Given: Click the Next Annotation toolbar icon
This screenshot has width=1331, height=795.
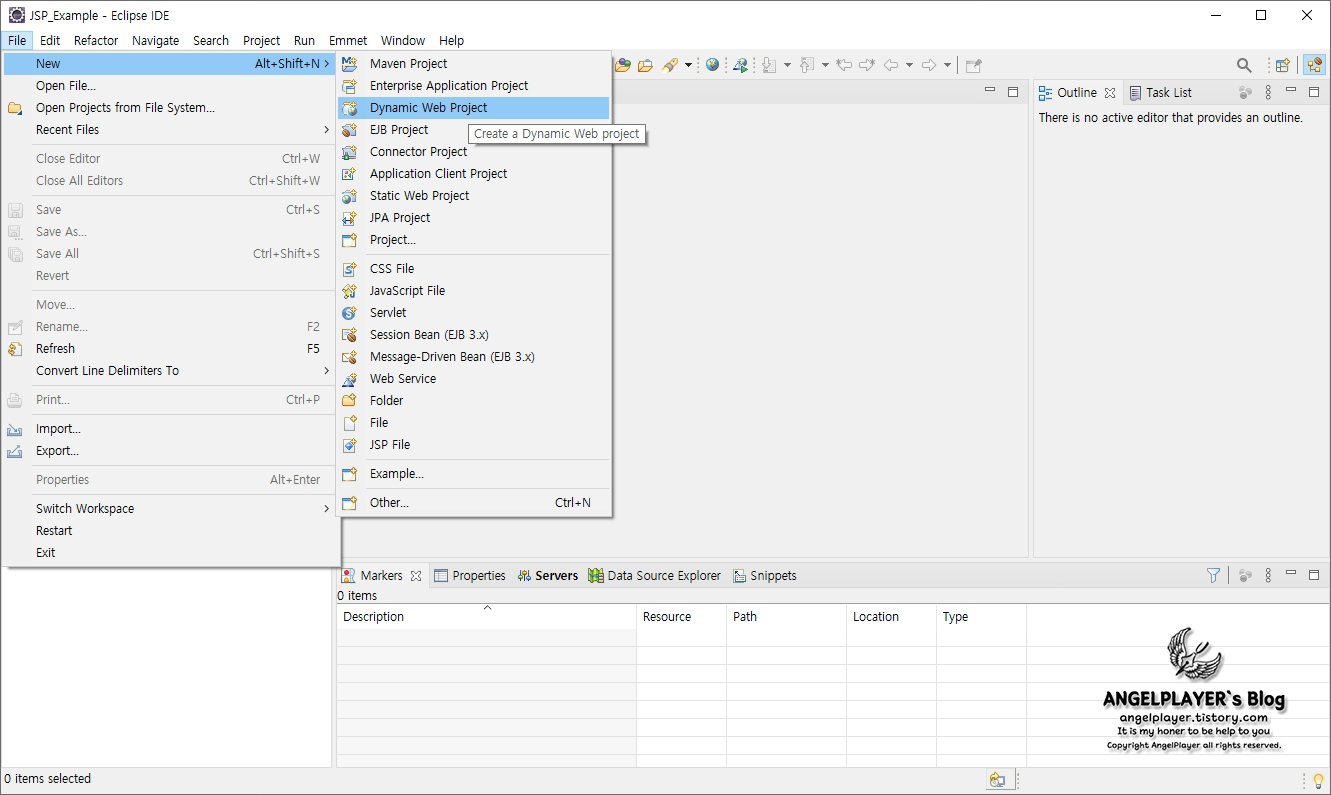Looking at the screenshot, I should point(768,65).
